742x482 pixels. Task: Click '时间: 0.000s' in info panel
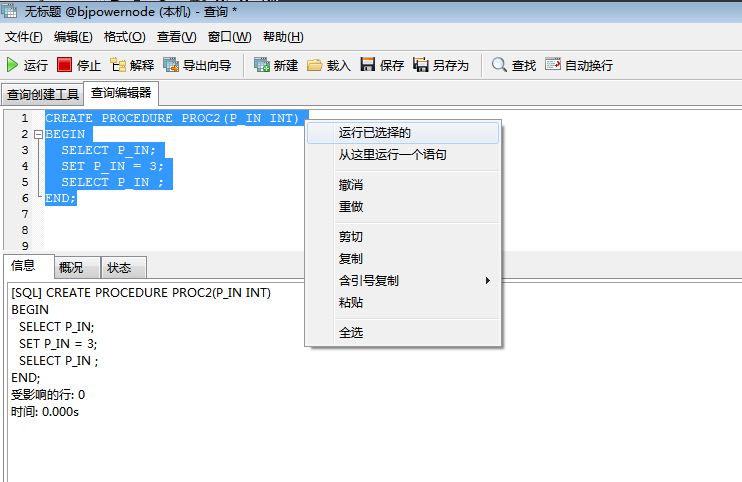click(45, 412)
